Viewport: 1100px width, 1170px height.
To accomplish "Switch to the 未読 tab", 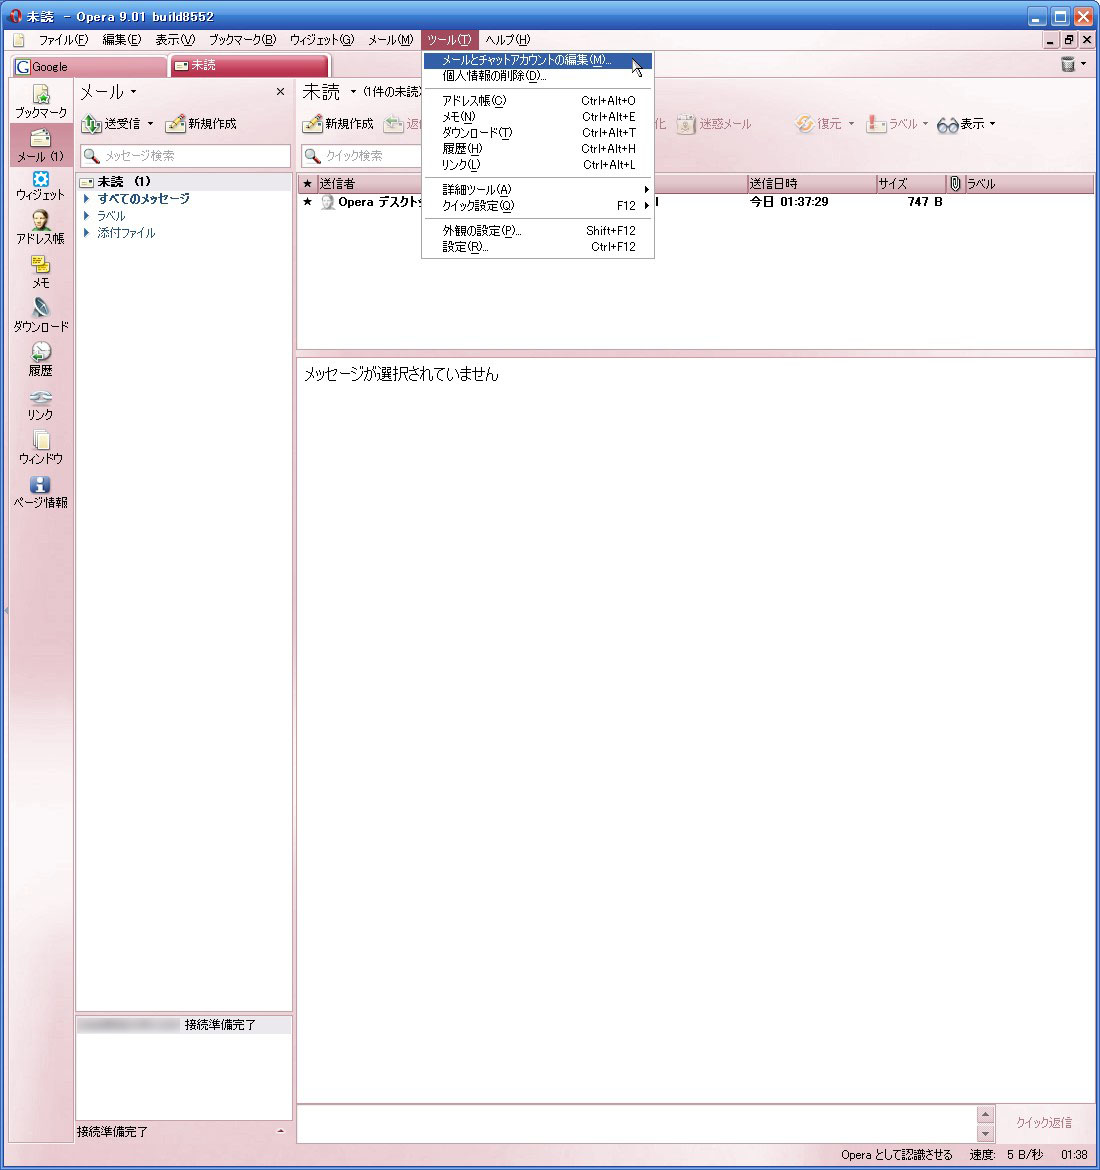I will pos(250,66).
